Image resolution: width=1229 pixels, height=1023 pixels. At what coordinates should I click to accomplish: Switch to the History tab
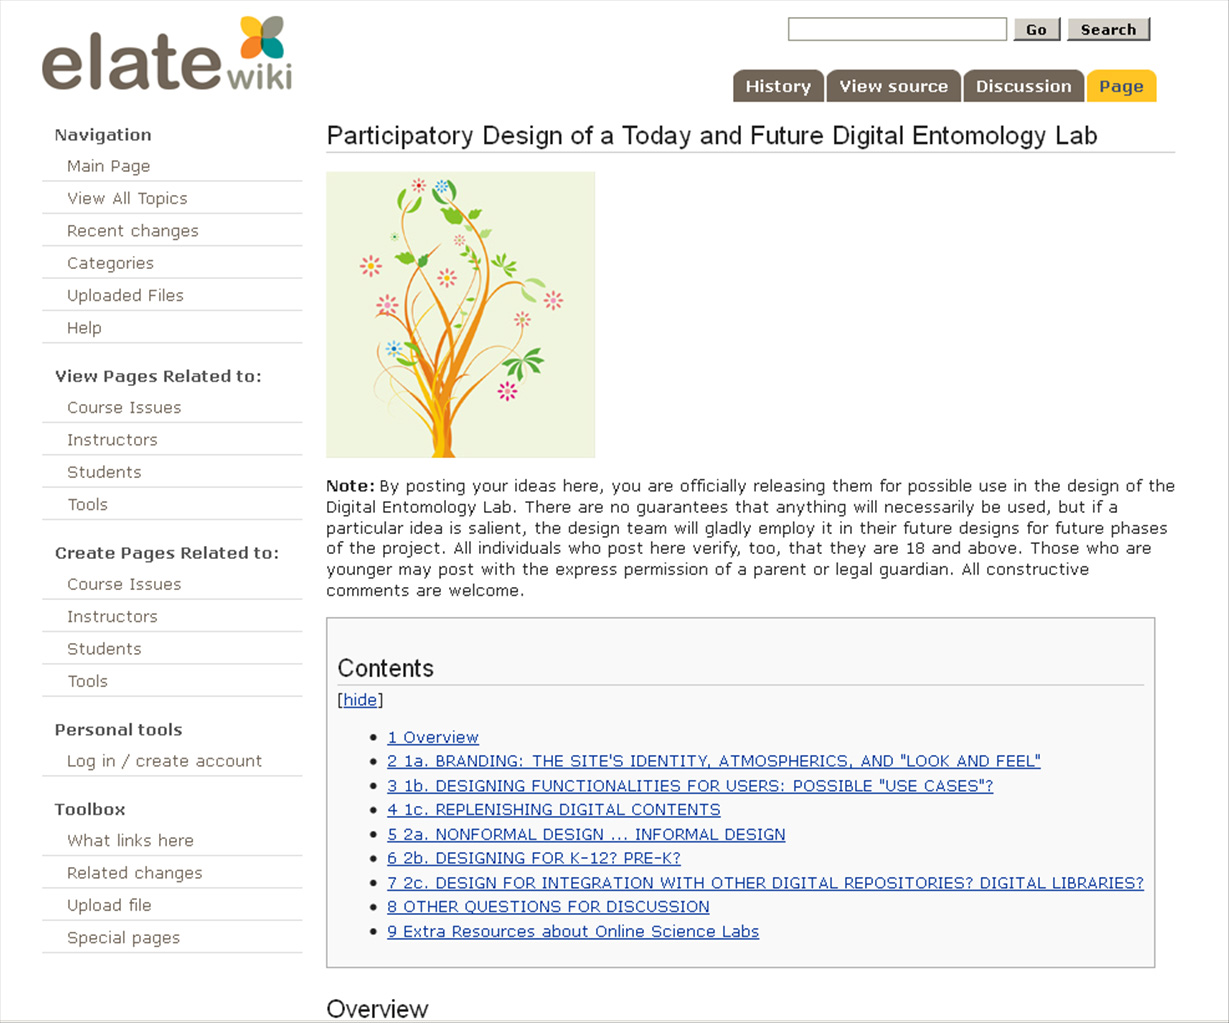point(777,86)
